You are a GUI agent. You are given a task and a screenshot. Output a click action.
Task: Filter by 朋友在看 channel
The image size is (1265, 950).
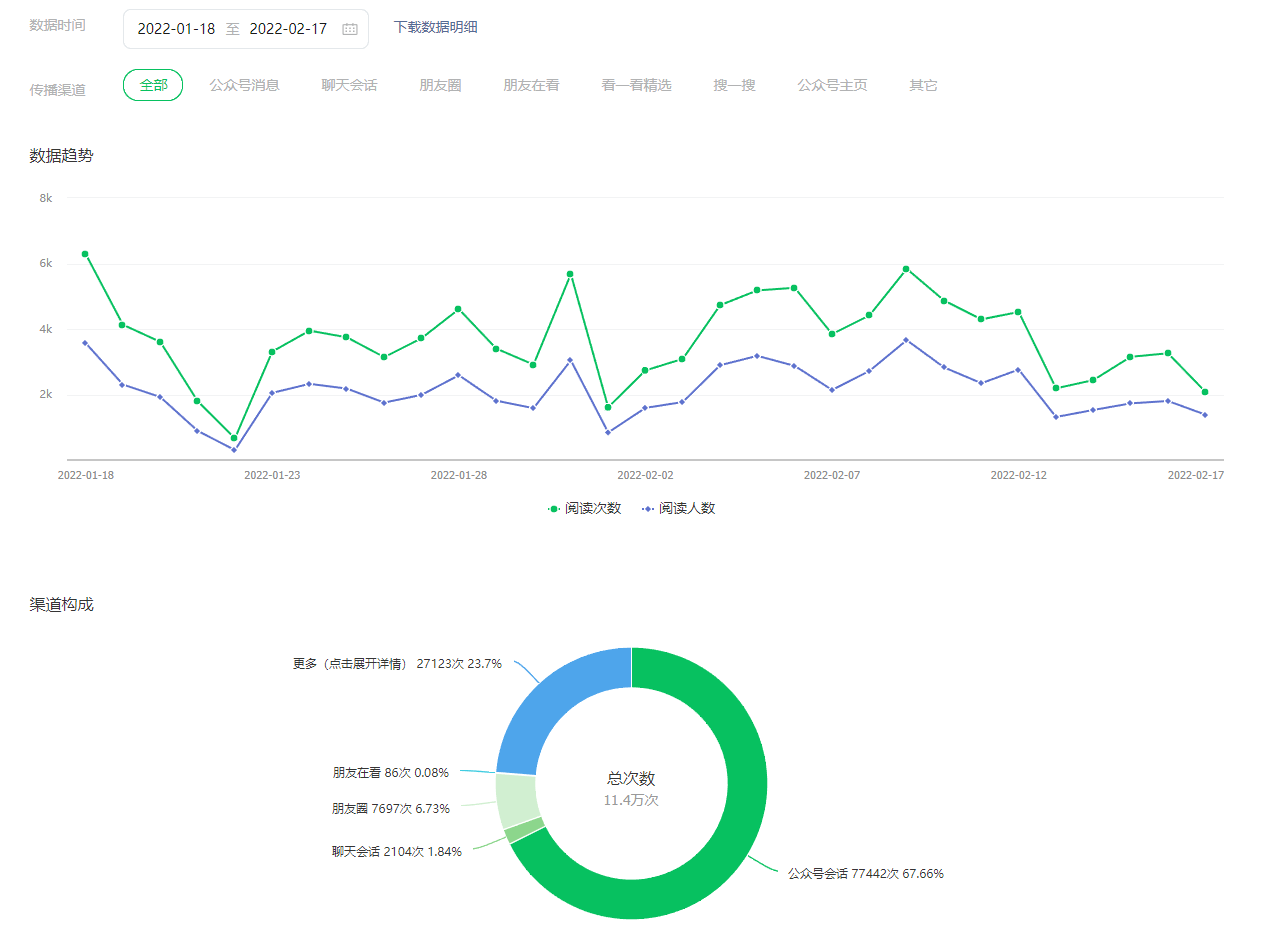531,86
